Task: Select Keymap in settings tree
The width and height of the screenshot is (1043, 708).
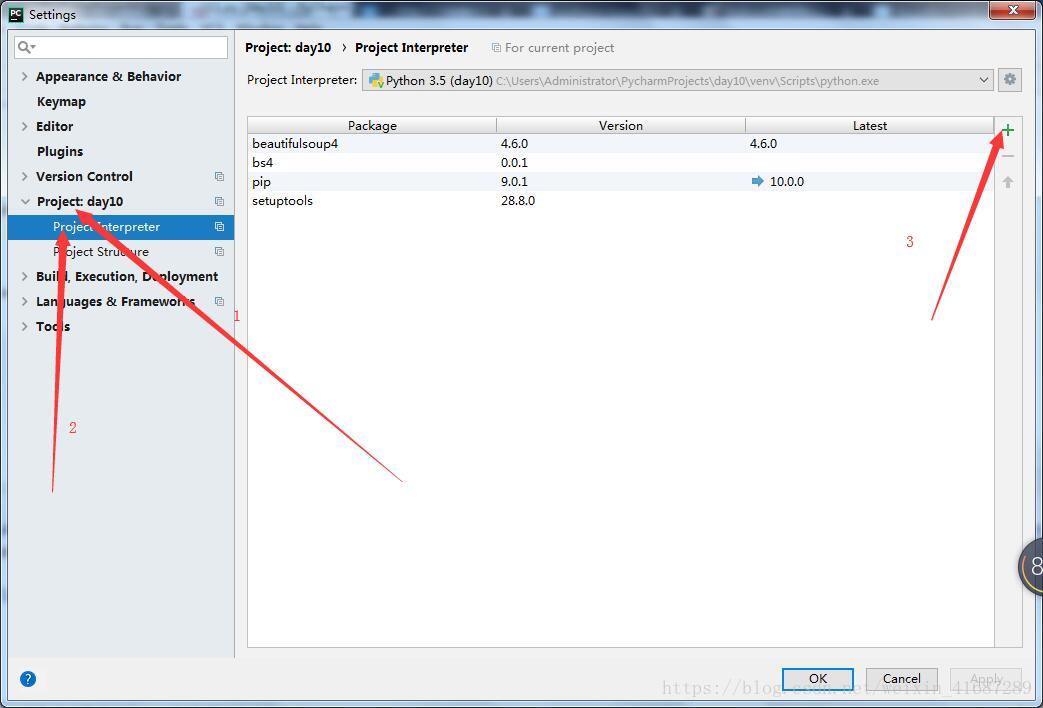Action: tap(61, 102)
